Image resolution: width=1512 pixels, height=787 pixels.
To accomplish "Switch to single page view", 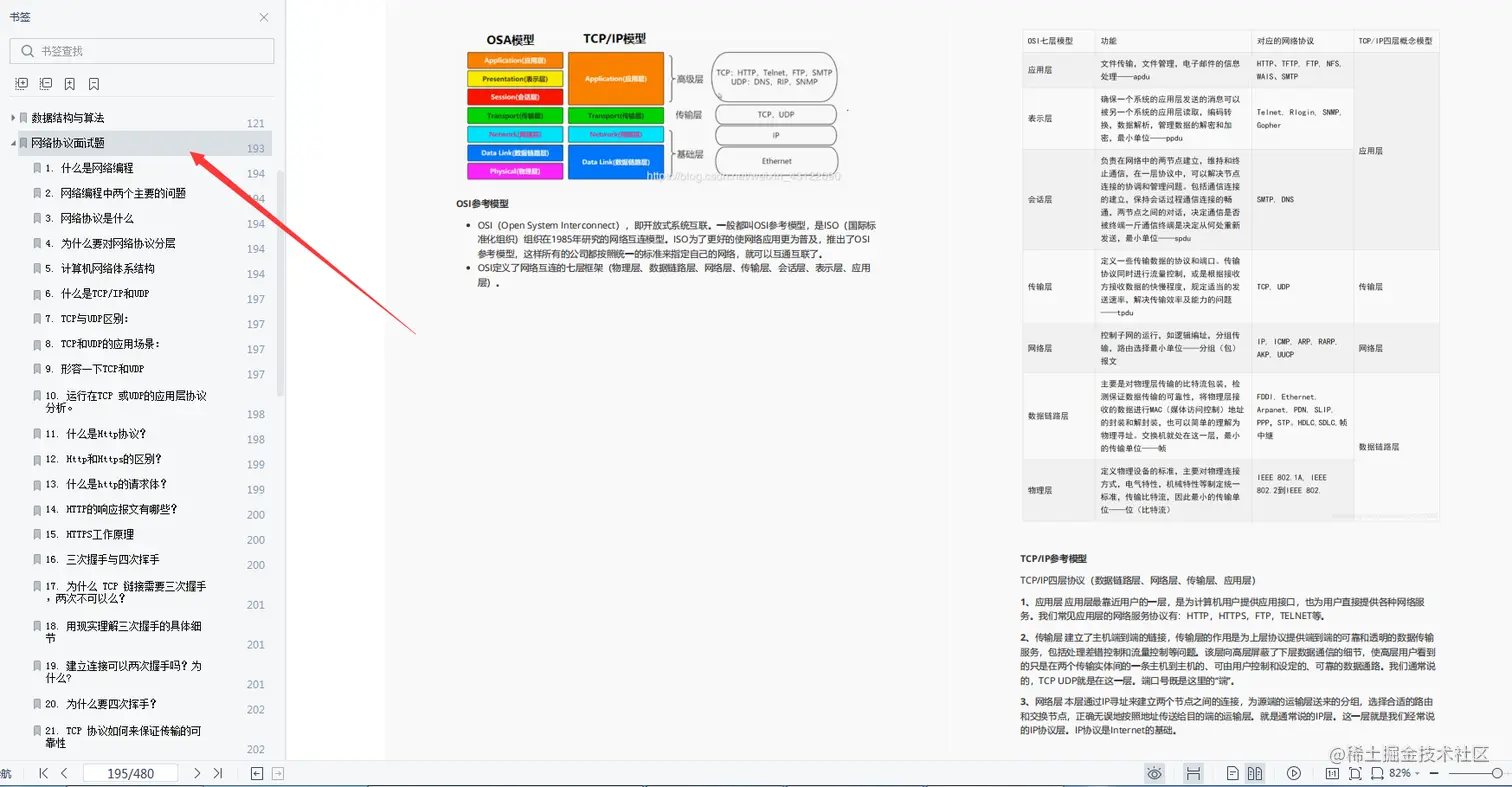I will point(1233,773).
